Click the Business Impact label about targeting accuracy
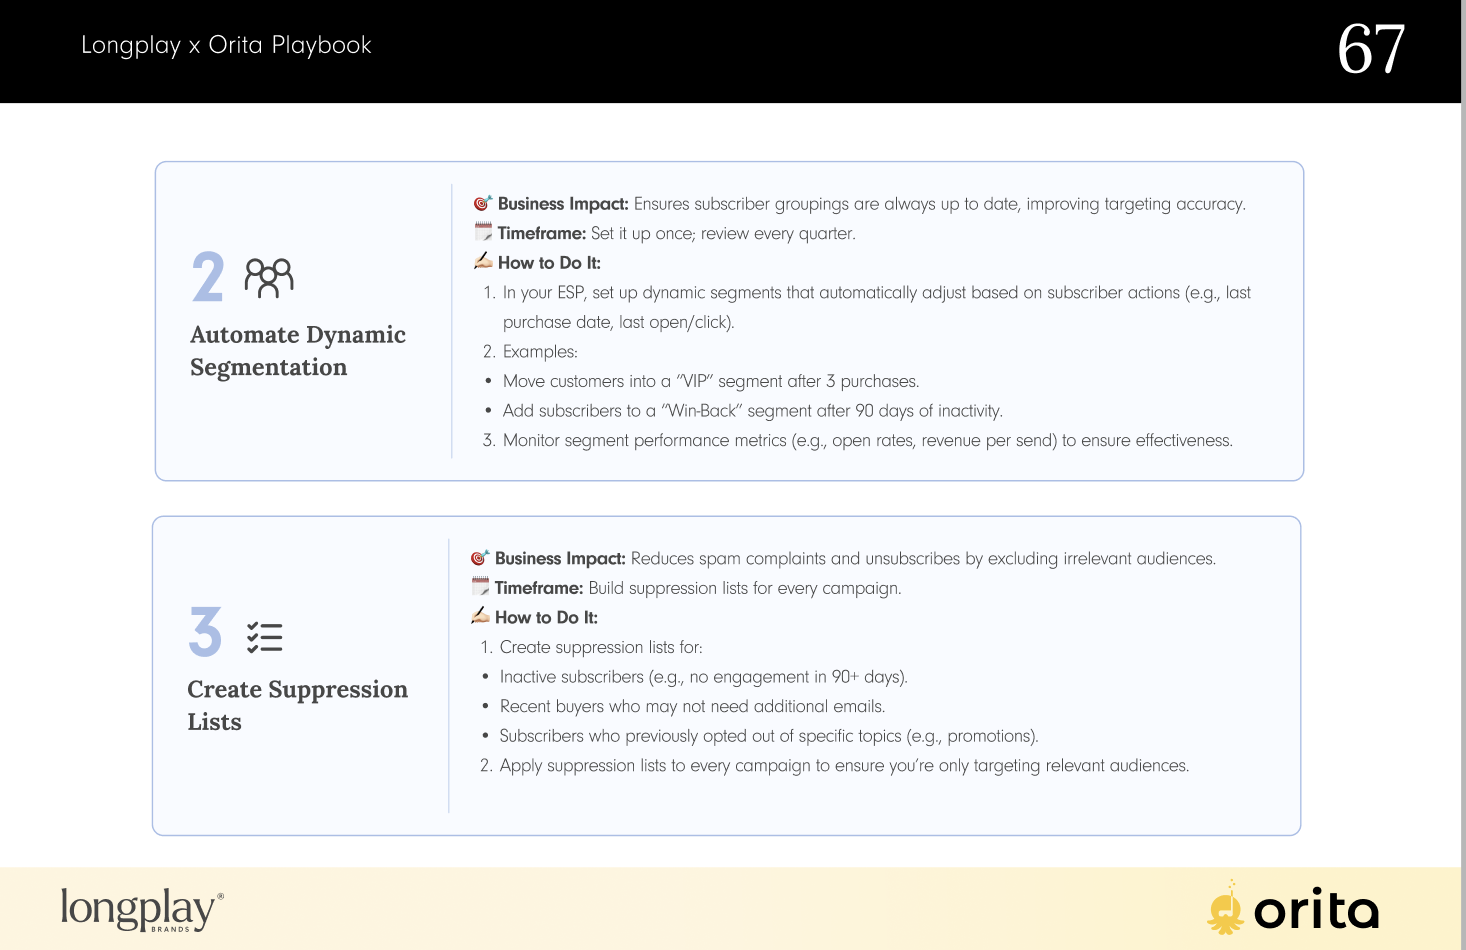This screenshot has width=1466, height=950. [x=563, y=204]
